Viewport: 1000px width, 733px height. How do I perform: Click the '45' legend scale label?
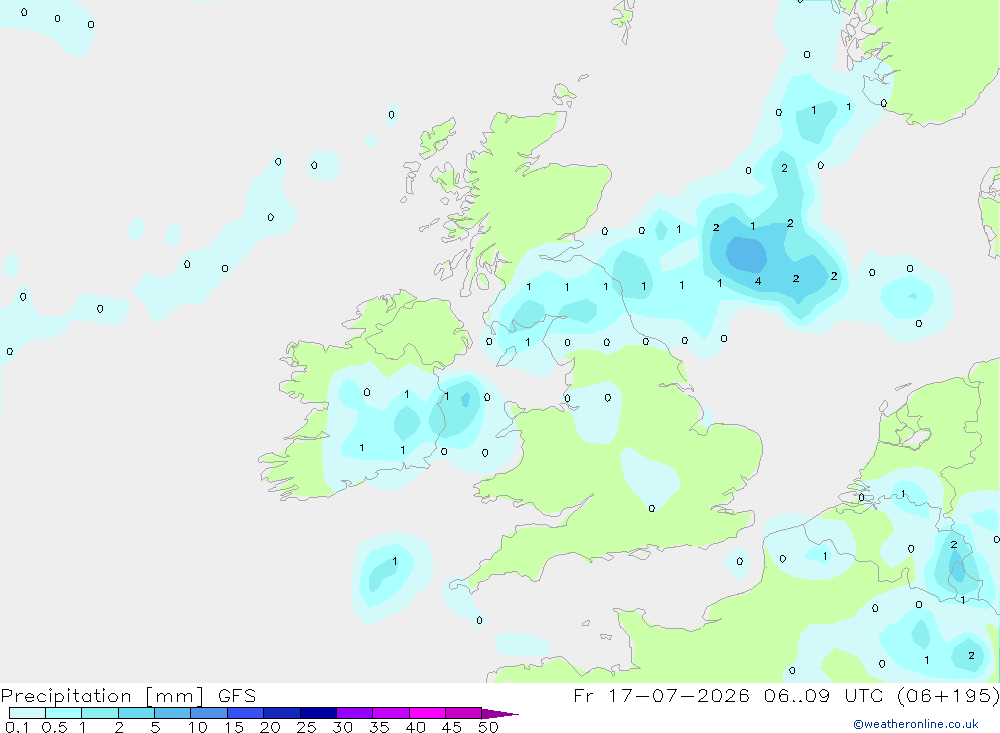tap(452, 727)
